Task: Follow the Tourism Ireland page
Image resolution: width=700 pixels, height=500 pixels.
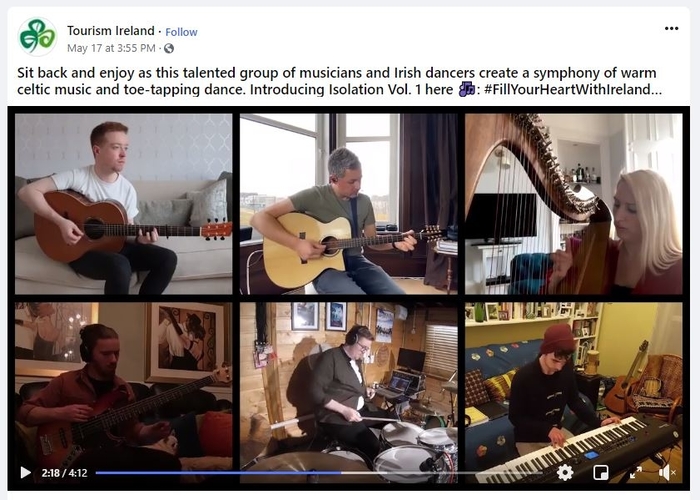Action: 181,32
